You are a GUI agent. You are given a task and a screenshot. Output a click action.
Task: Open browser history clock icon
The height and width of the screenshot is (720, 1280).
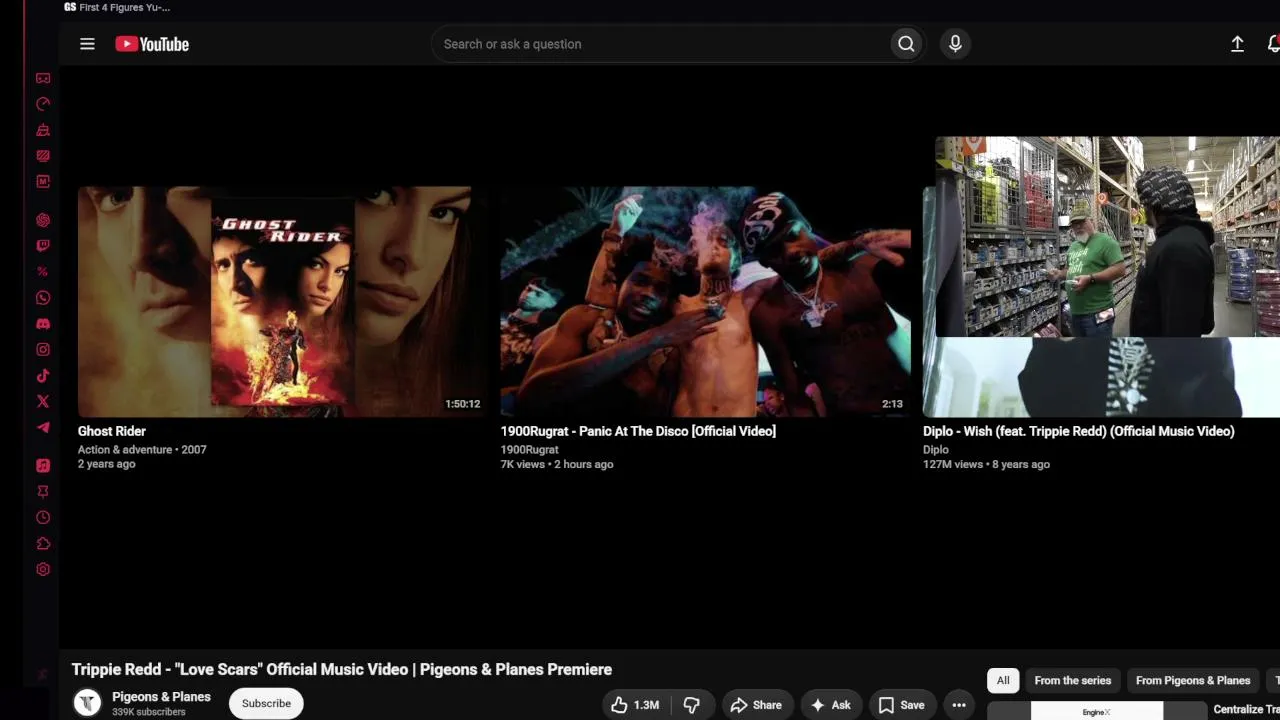pos(43,518)
